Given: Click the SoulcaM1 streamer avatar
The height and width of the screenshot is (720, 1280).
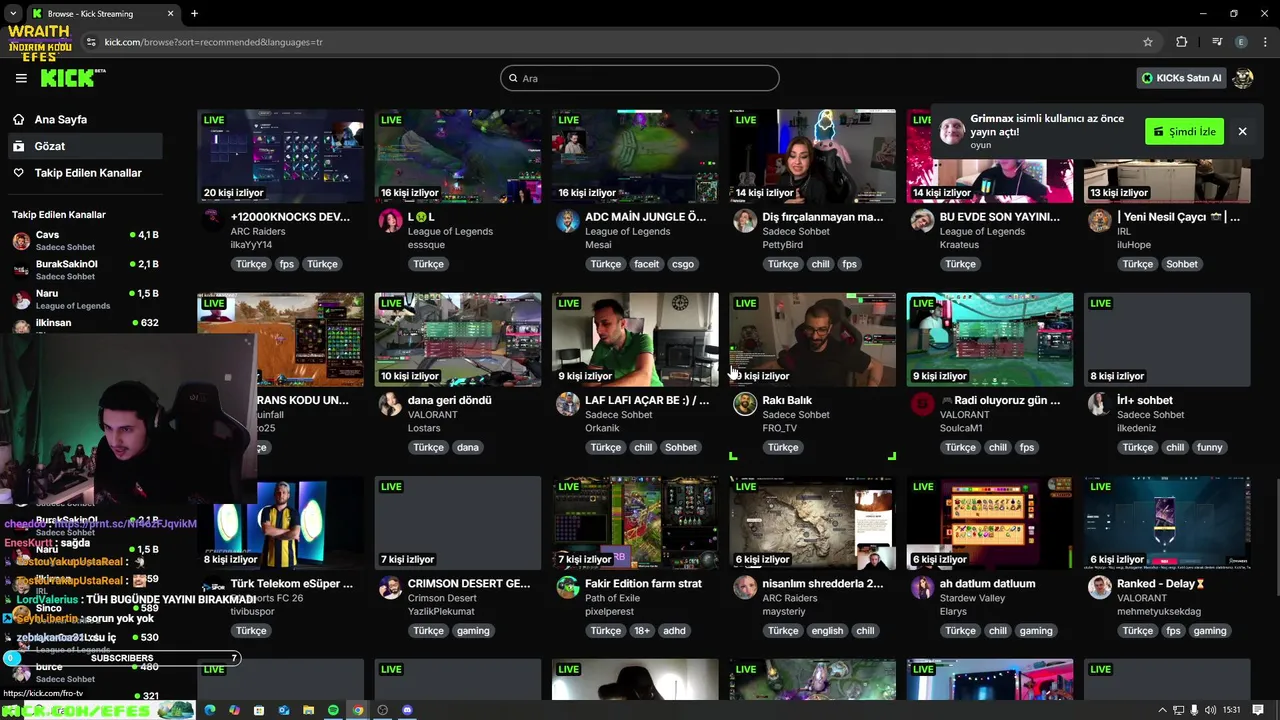Looking at the screenshot, I should coord(922,404).
